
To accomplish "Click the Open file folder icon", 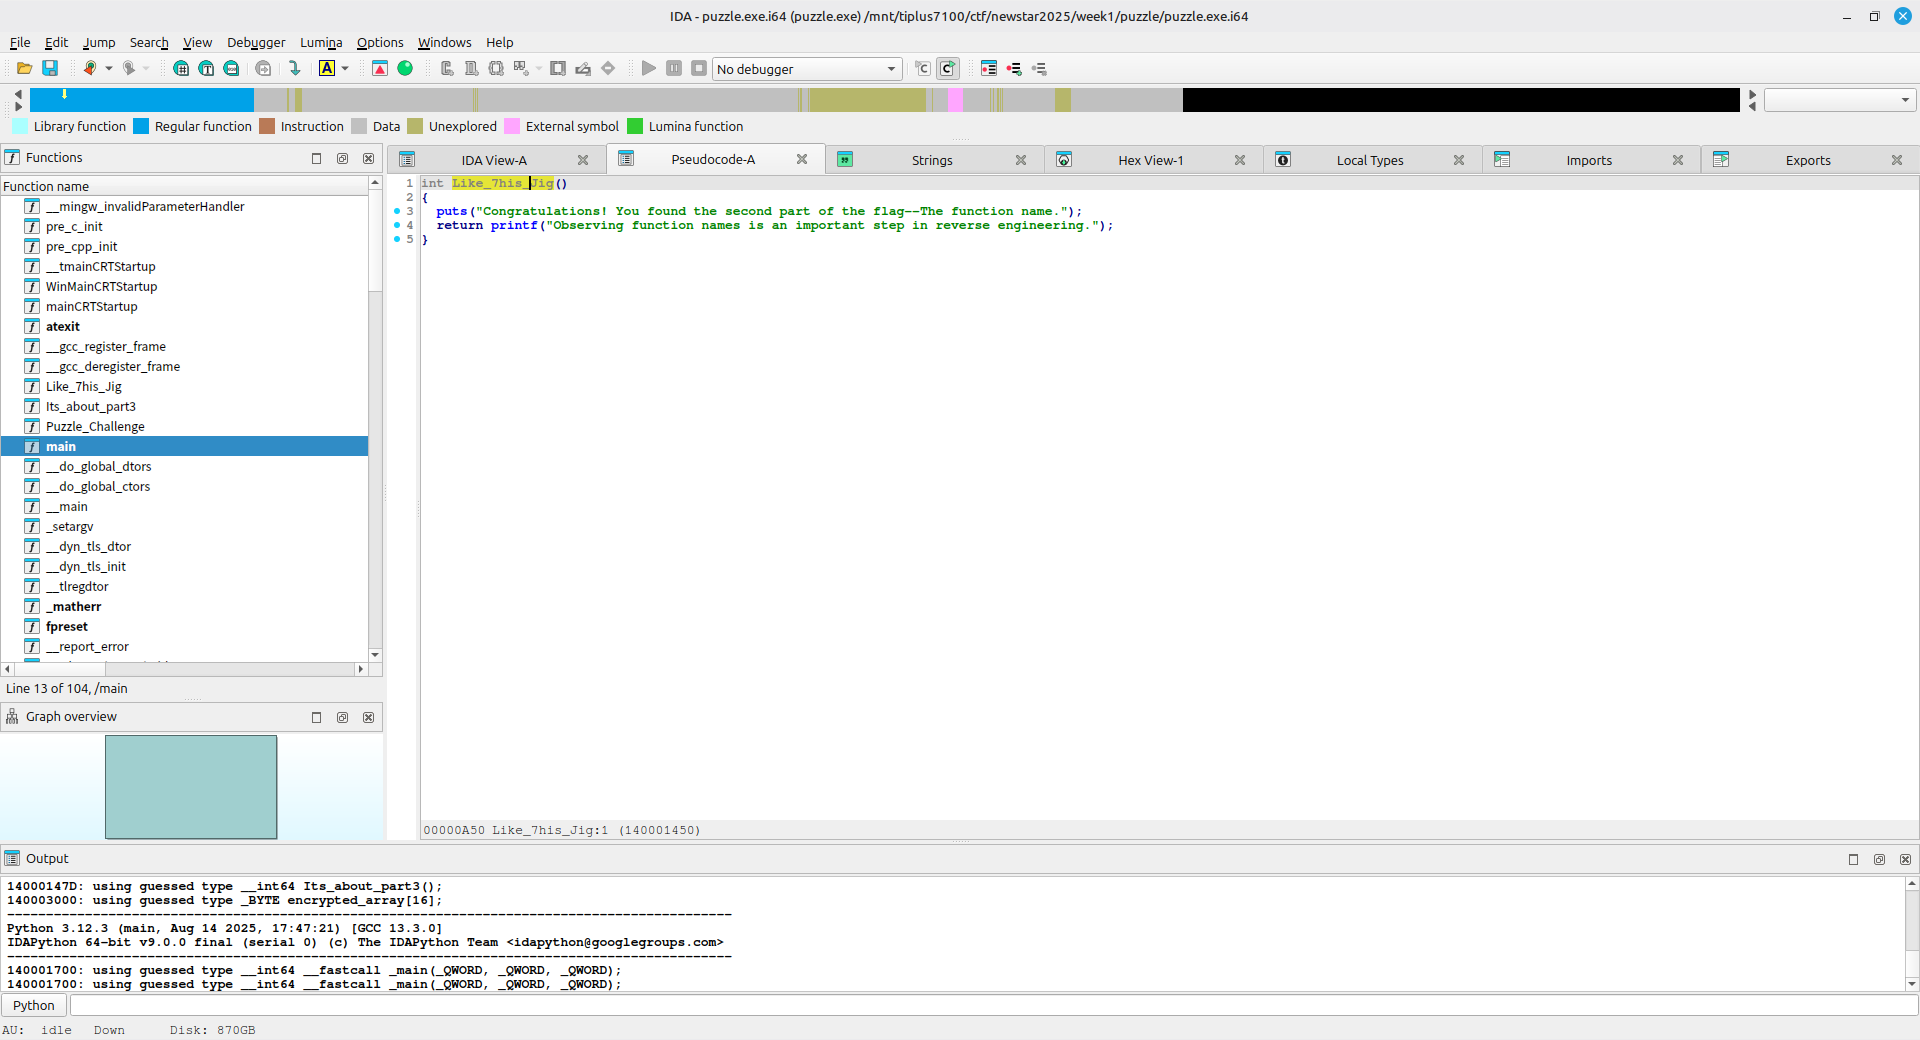I will pos(24,68).
